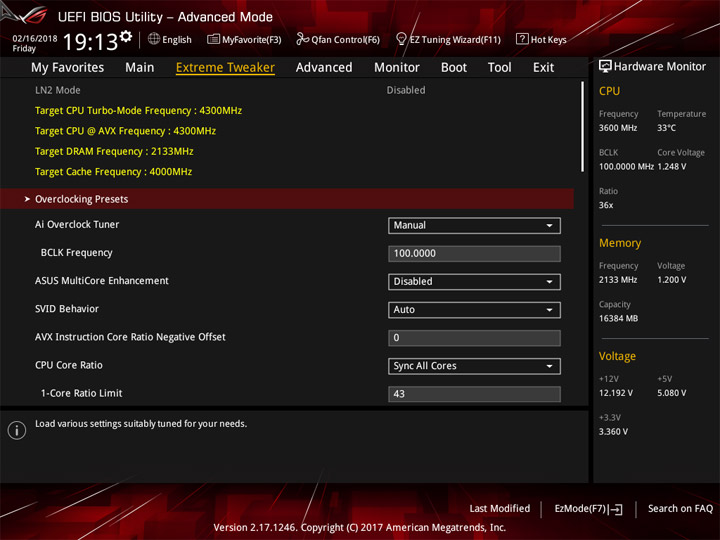Click the 1-Core Ratio Limit field
This screenshot has height=540, width=720.
point(474,394)
